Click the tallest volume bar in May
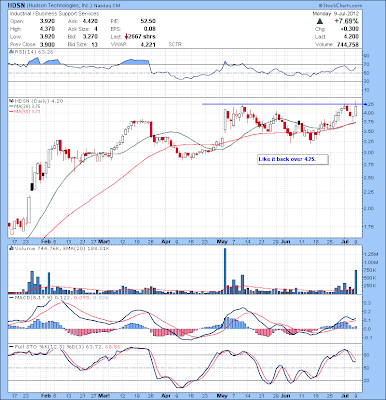386x400 pixels. (x=225, y=271)
